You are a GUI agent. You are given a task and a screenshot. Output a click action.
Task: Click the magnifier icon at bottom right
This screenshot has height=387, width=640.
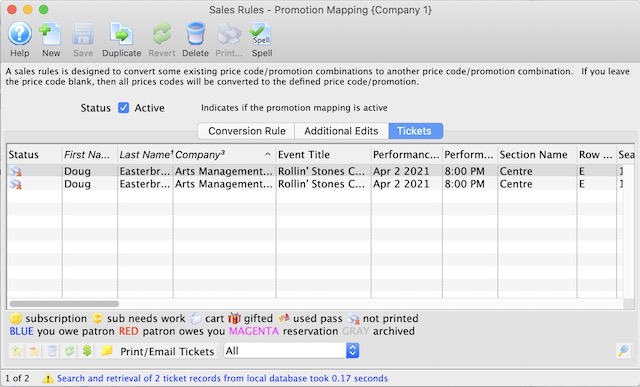pos(623,351)
